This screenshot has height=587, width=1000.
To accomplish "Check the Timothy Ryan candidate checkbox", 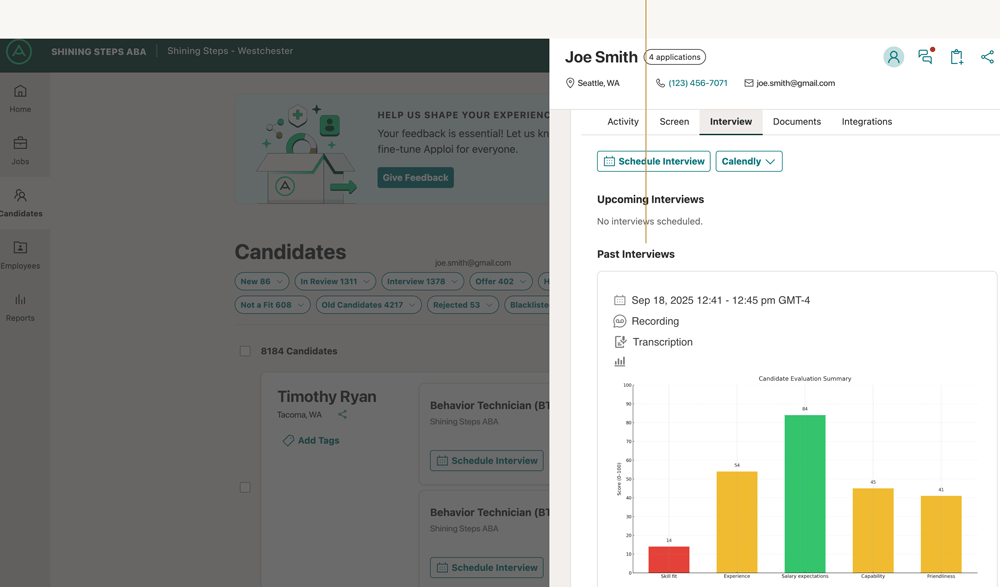I will point(245,487).
